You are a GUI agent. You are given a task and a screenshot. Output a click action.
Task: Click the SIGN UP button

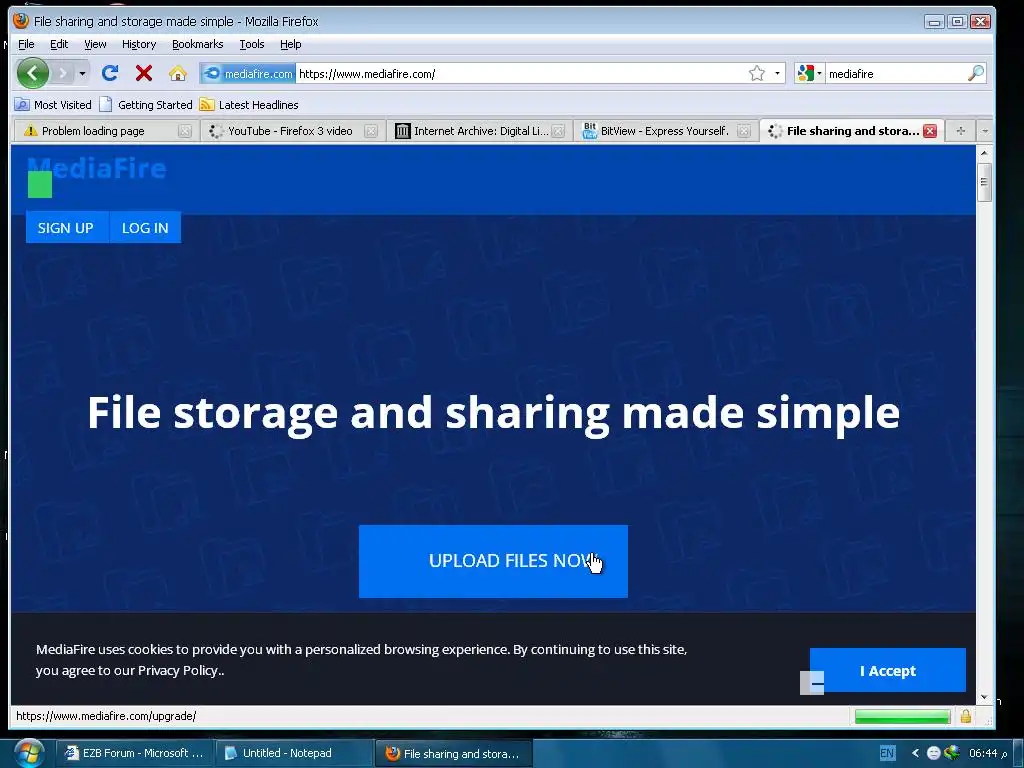[x=66, y=227]
